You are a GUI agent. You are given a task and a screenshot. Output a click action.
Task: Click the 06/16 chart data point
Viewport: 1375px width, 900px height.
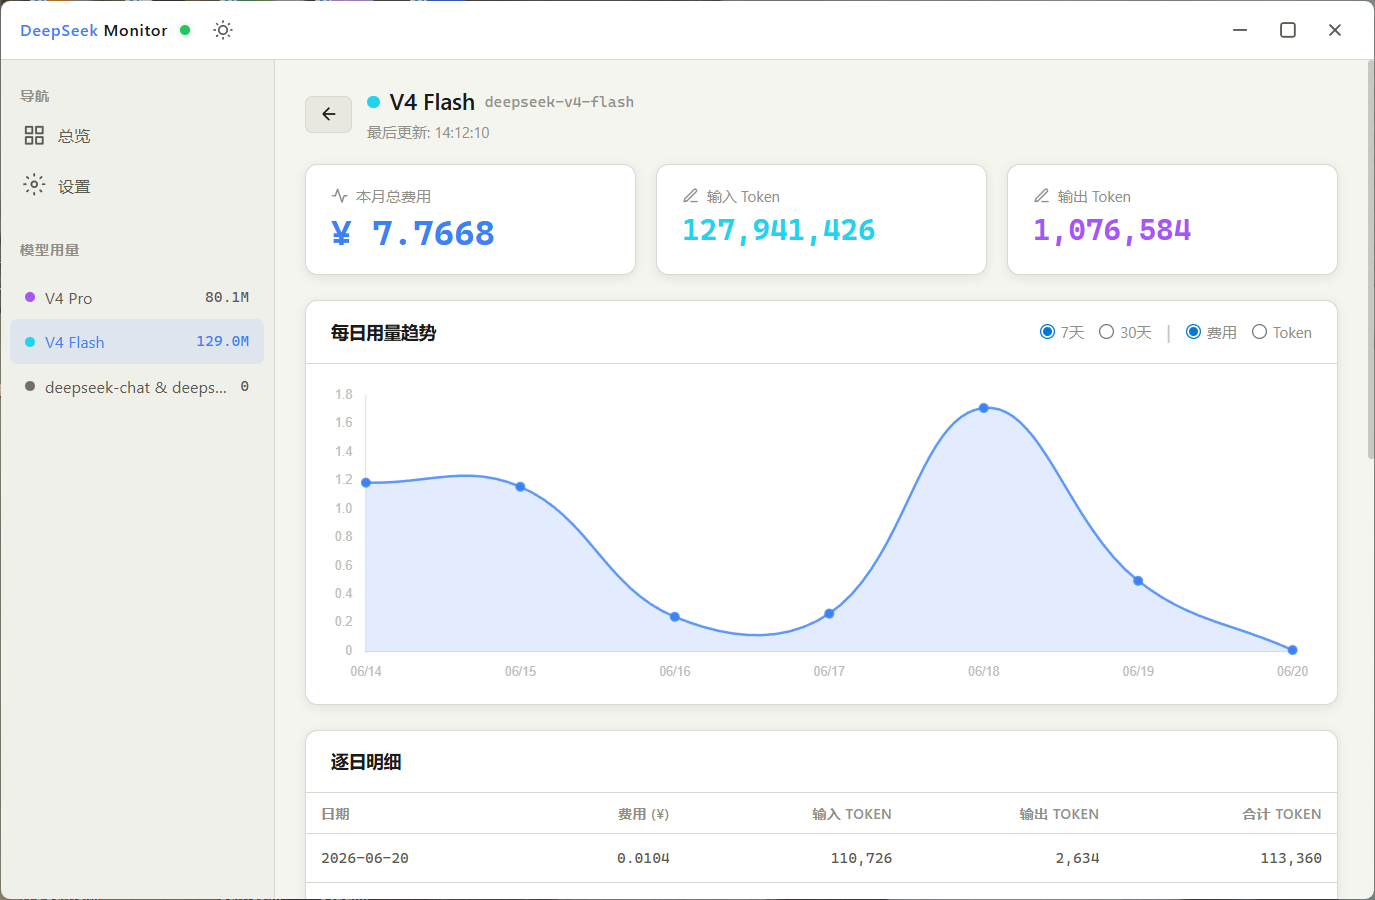pyautogui.click(x=675, y=617)
